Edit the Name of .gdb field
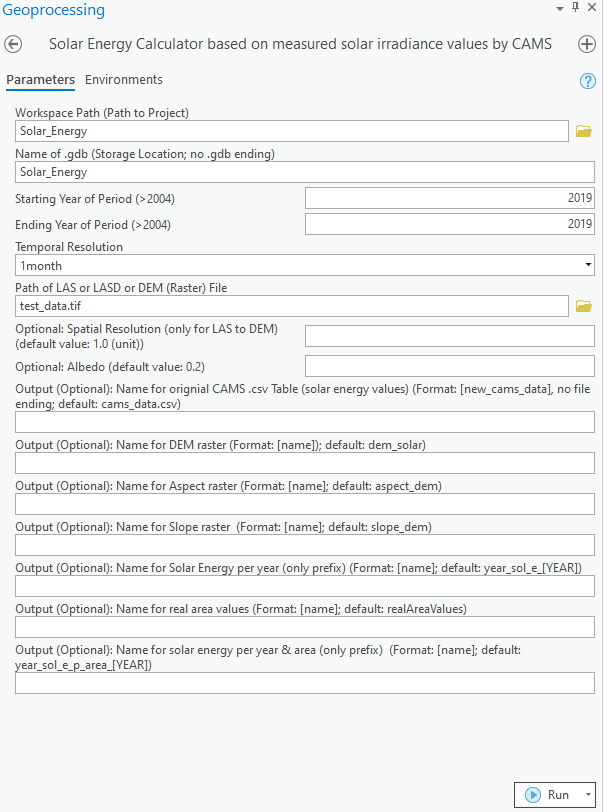The height and width of the screenshot is (812, 604). [300, 172]
